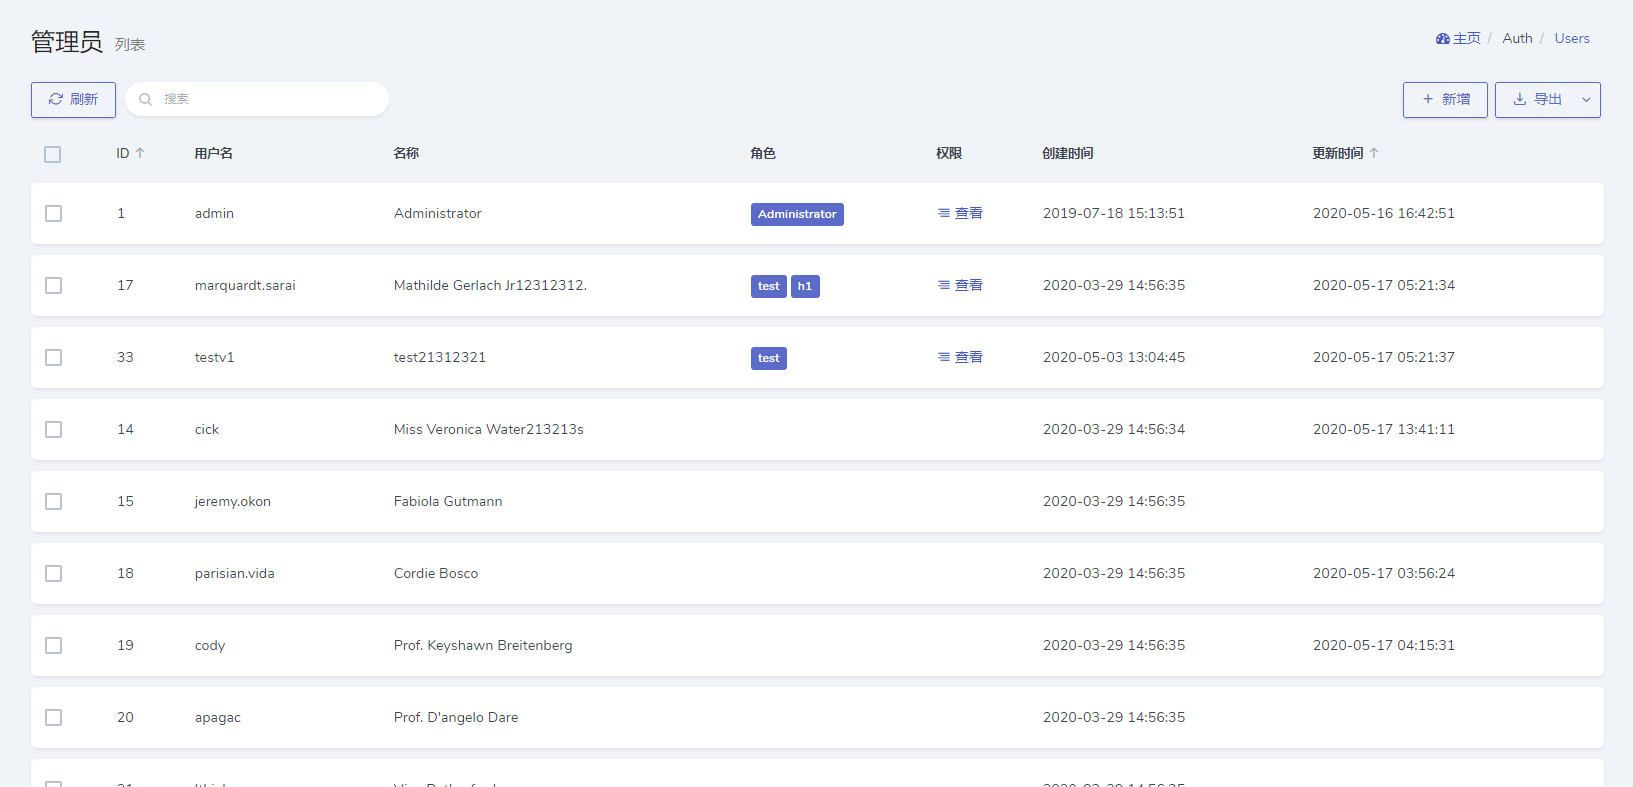This screenshot has width=1633, height=787.
Task: Click the h1 role badge
Action: coord(805,286)
